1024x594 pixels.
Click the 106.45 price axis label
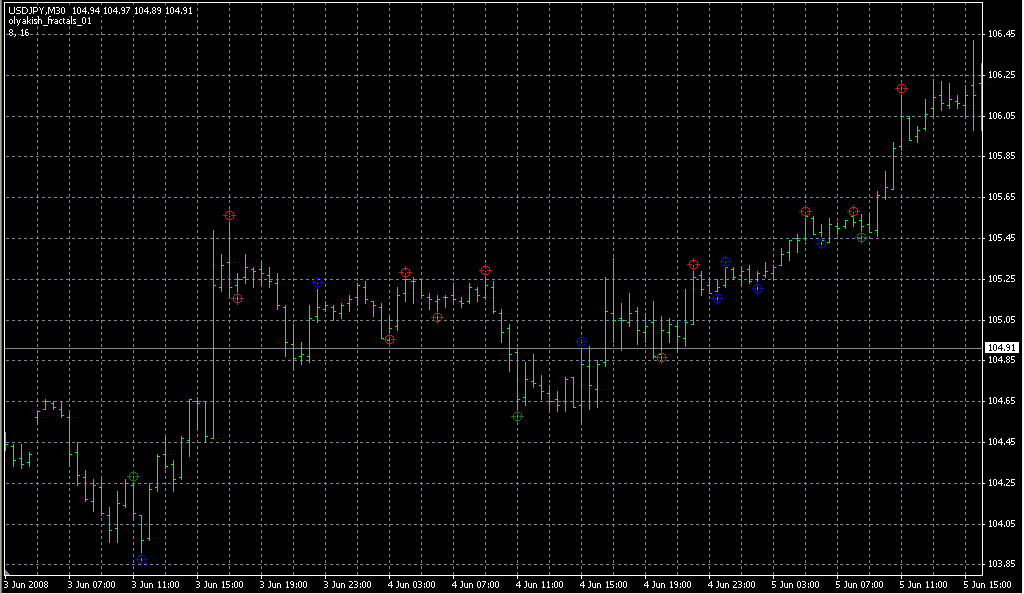click(x=1001, y=34)
